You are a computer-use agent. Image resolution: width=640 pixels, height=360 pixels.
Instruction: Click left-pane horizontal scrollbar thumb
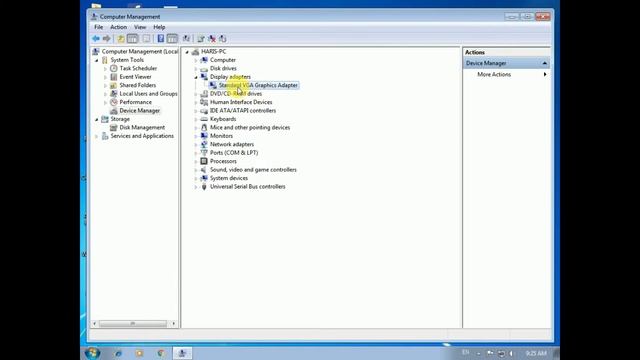pos(133,323)
